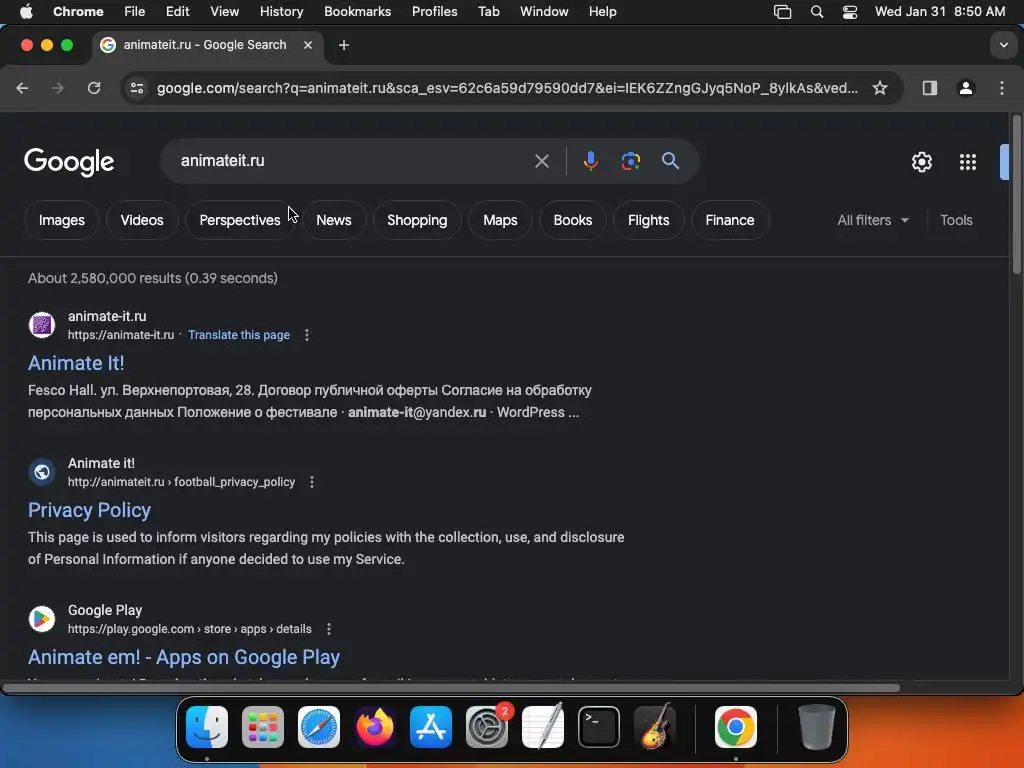Click the magnifier search button
The width and height of the screenshot is (1024, 768).
click(x=670, y=161)
